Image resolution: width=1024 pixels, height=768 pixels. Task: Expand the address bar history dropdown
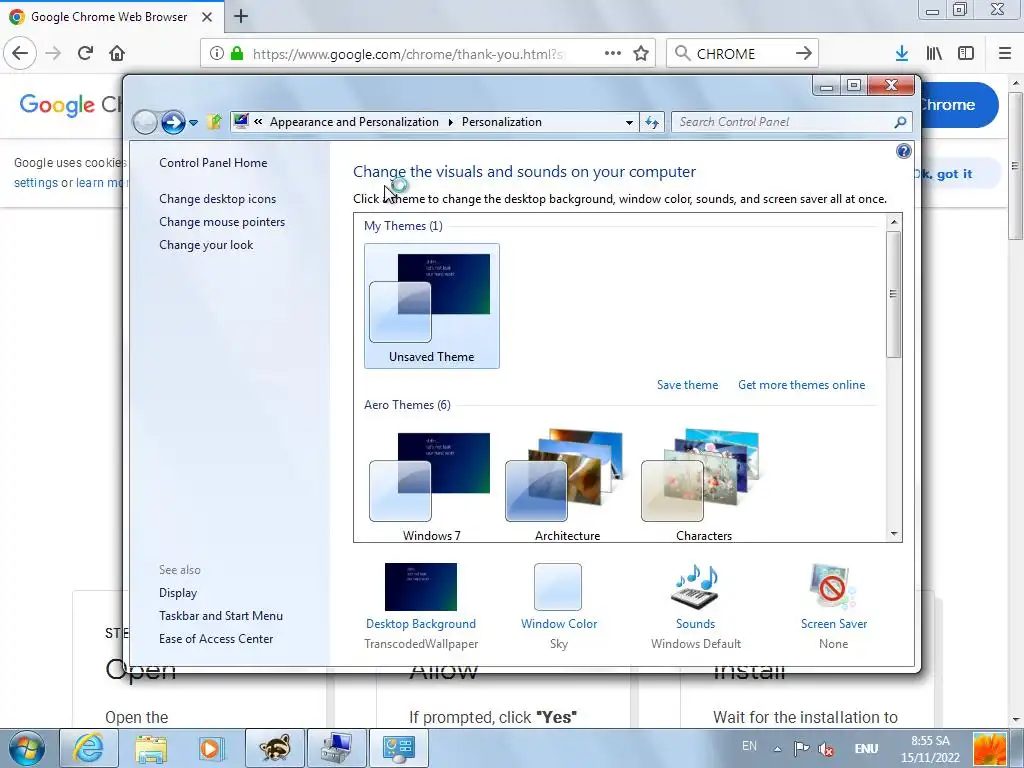point(629,122)
